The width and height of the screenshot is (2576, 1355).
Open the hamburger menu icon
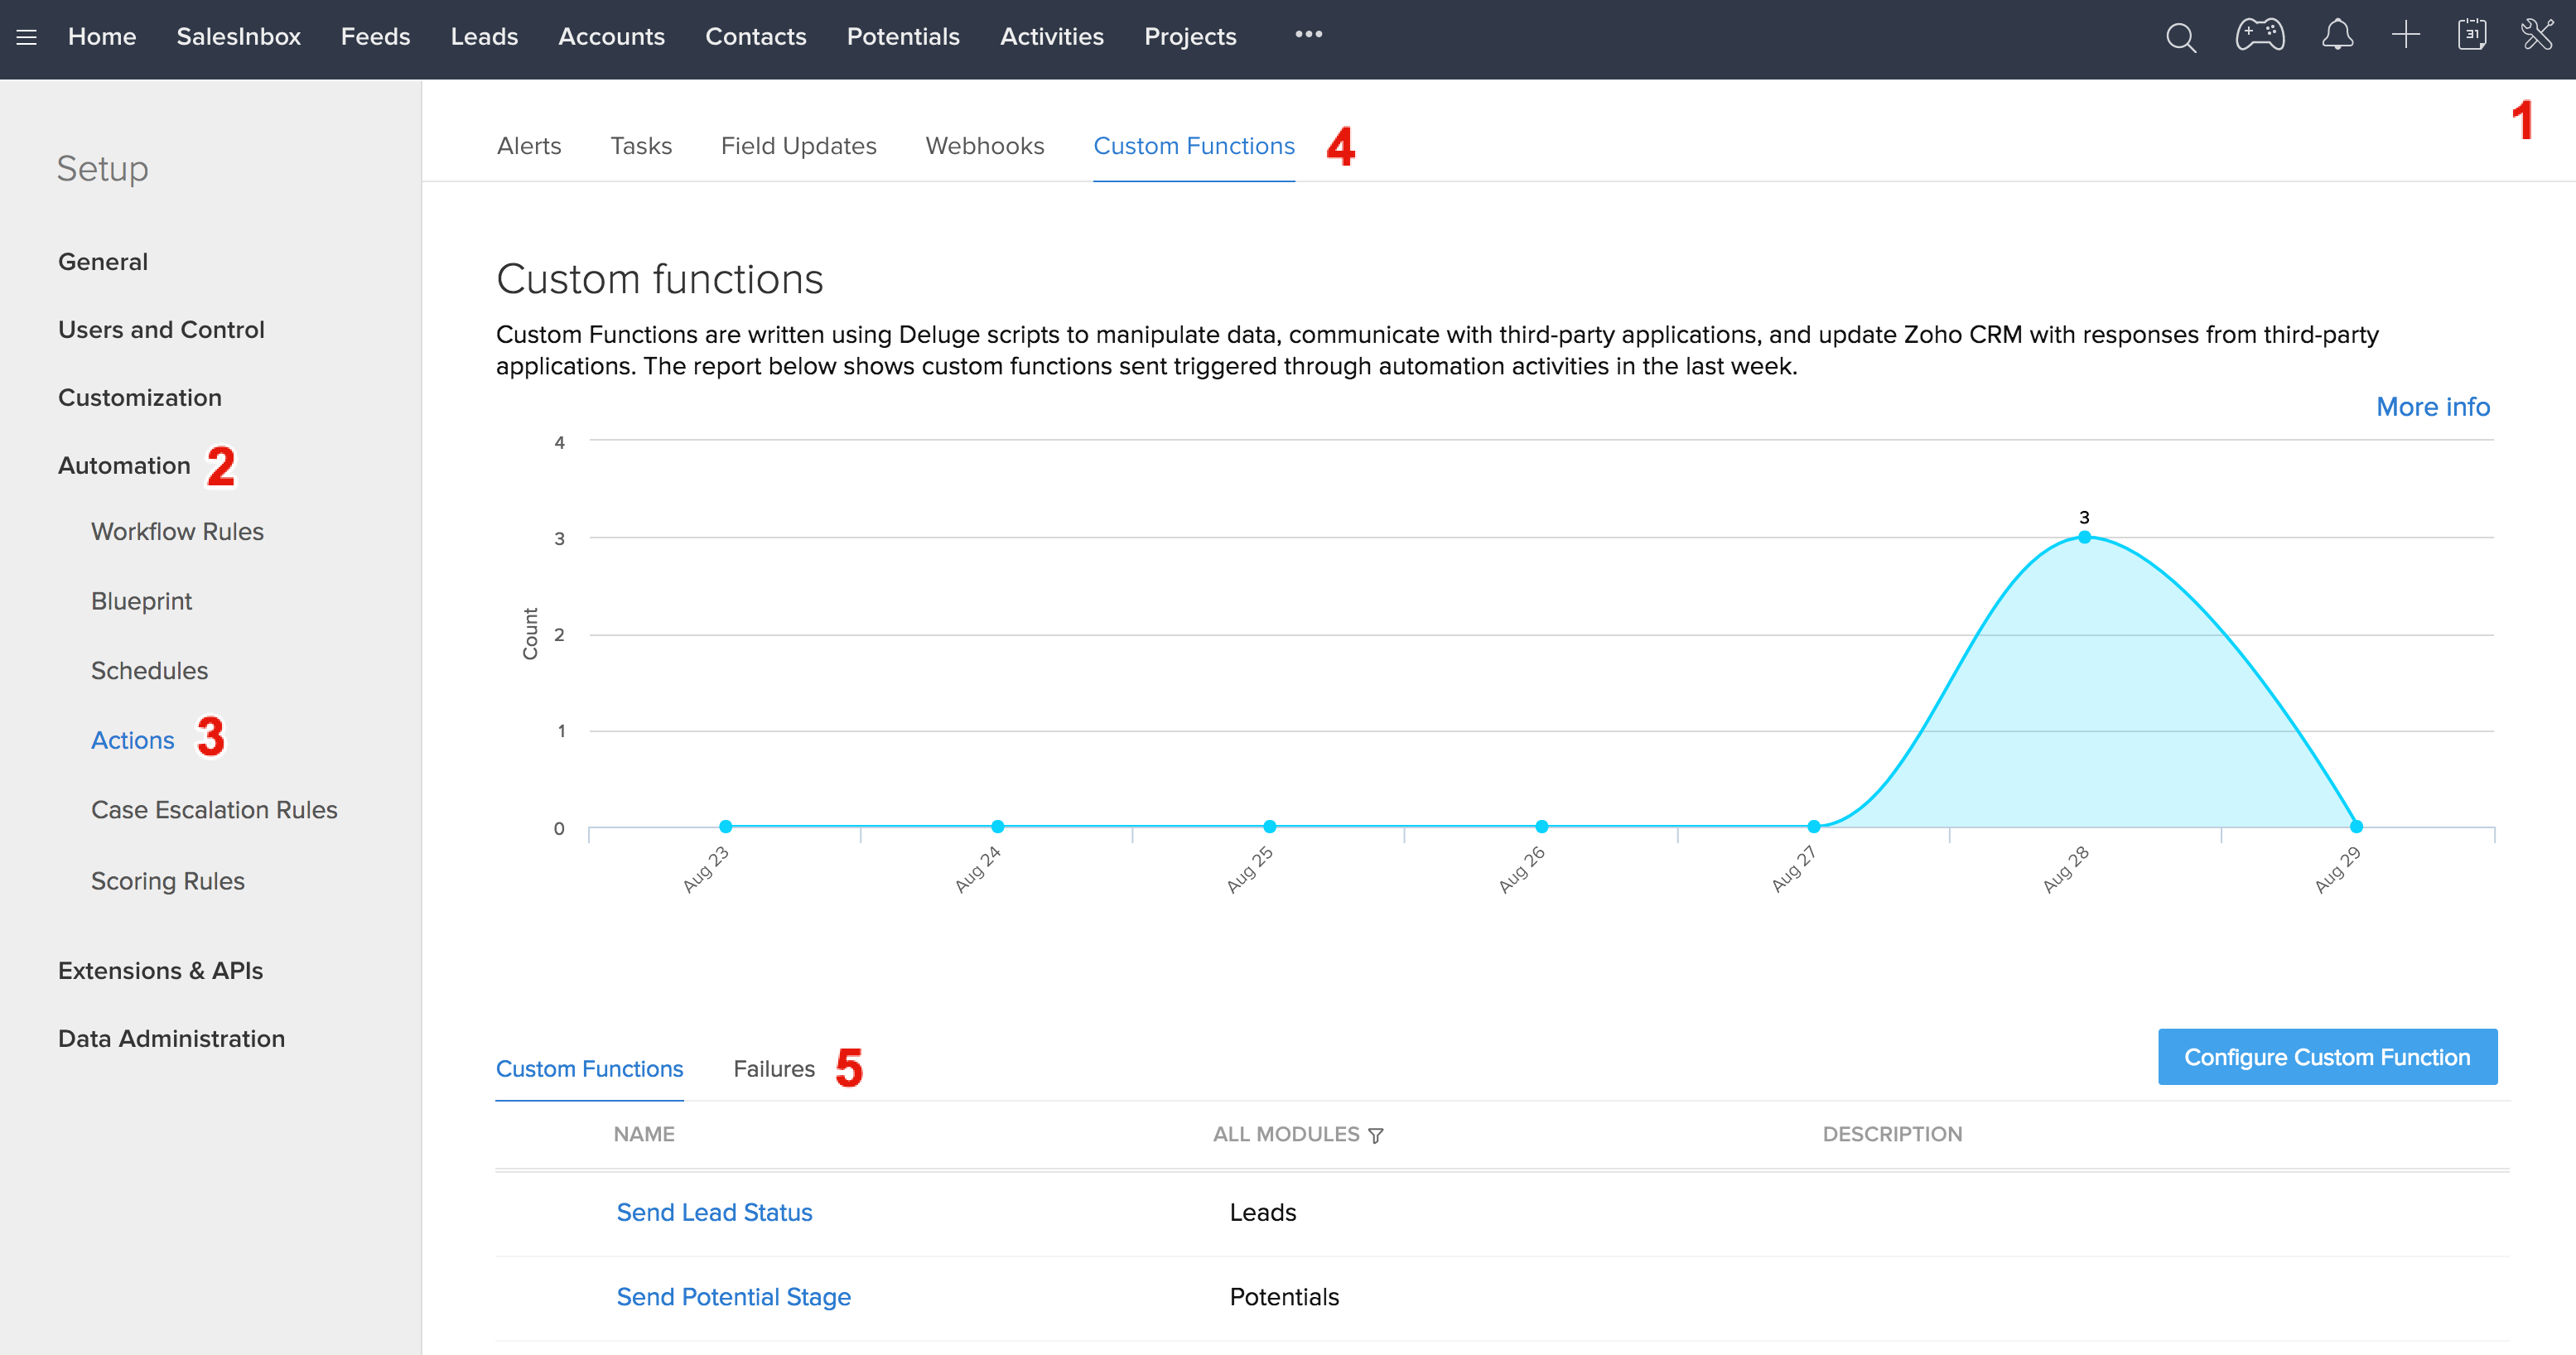(27, 37)
